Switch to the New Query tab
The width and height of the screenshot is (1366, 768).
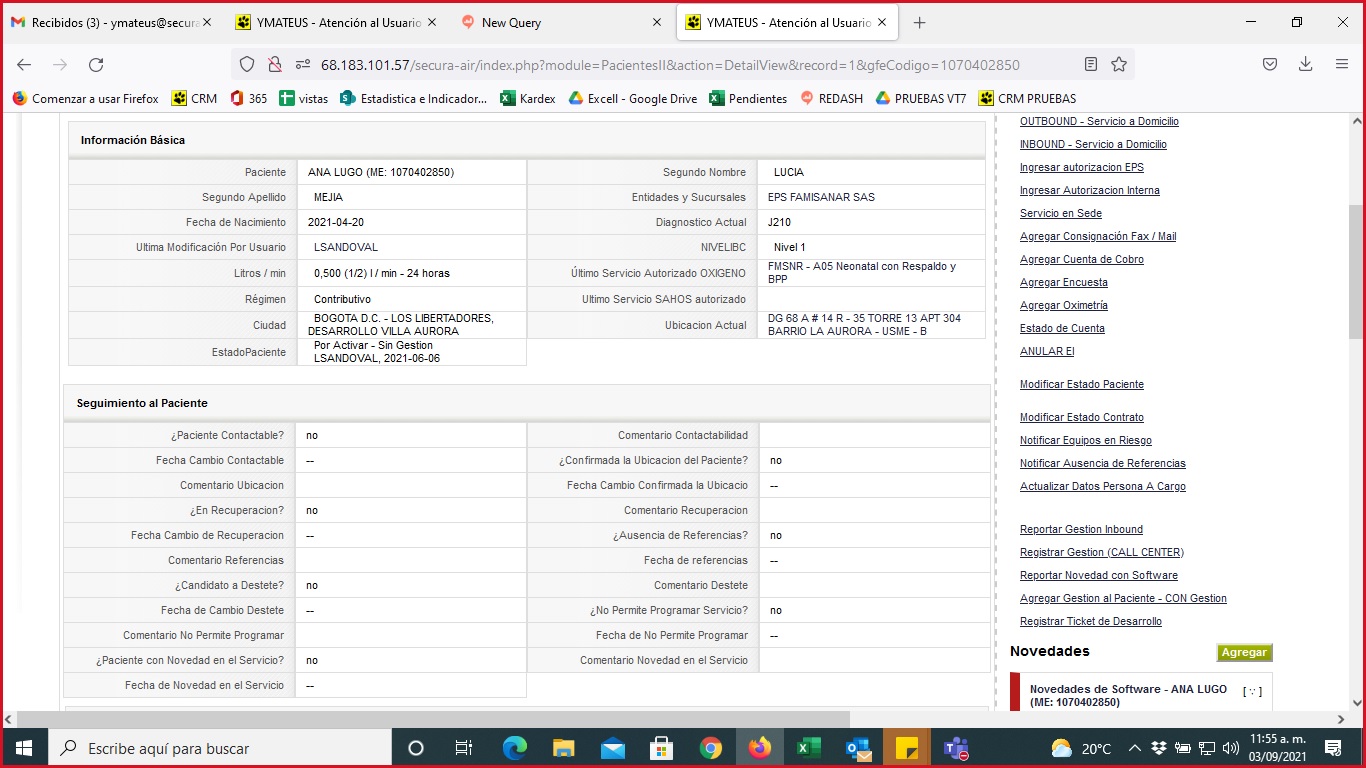tap(561, 23)
